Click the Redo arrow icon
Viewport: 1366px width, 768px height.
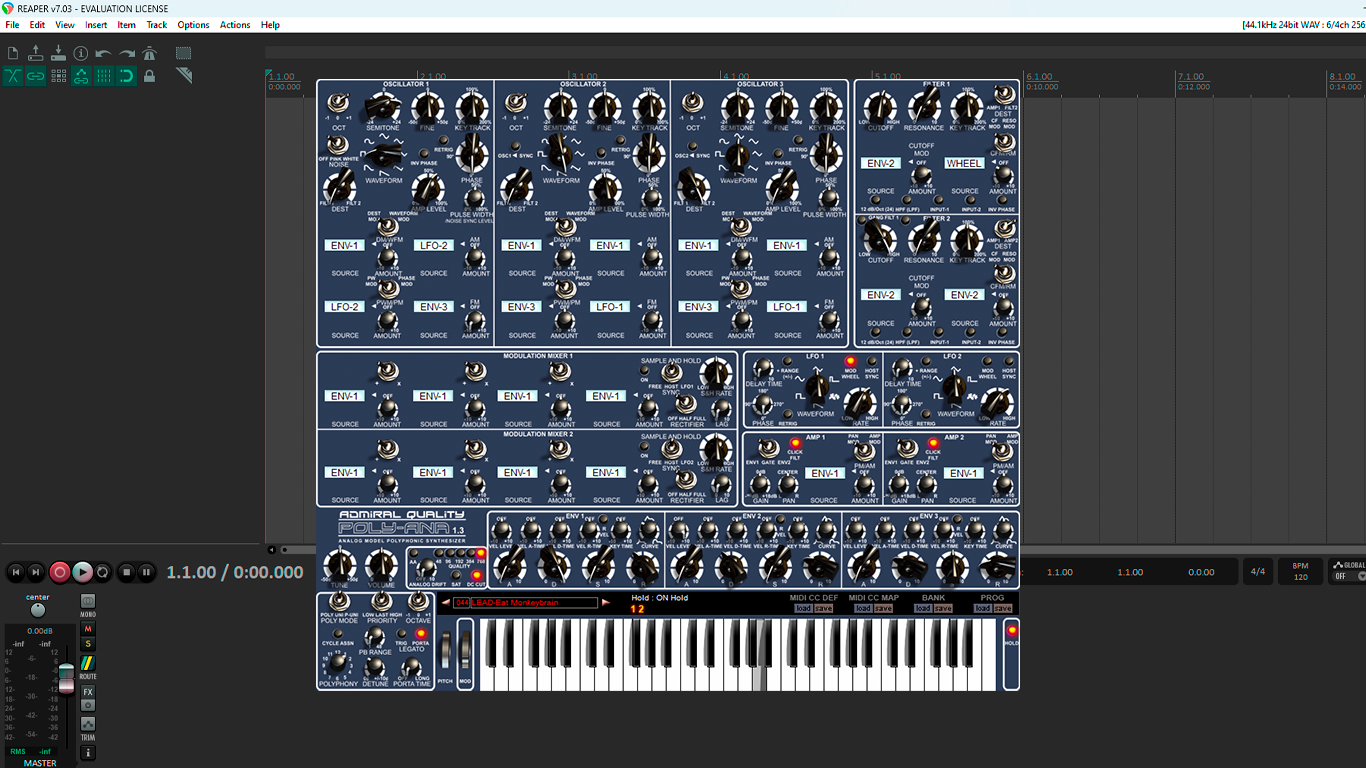coord(127,53)
